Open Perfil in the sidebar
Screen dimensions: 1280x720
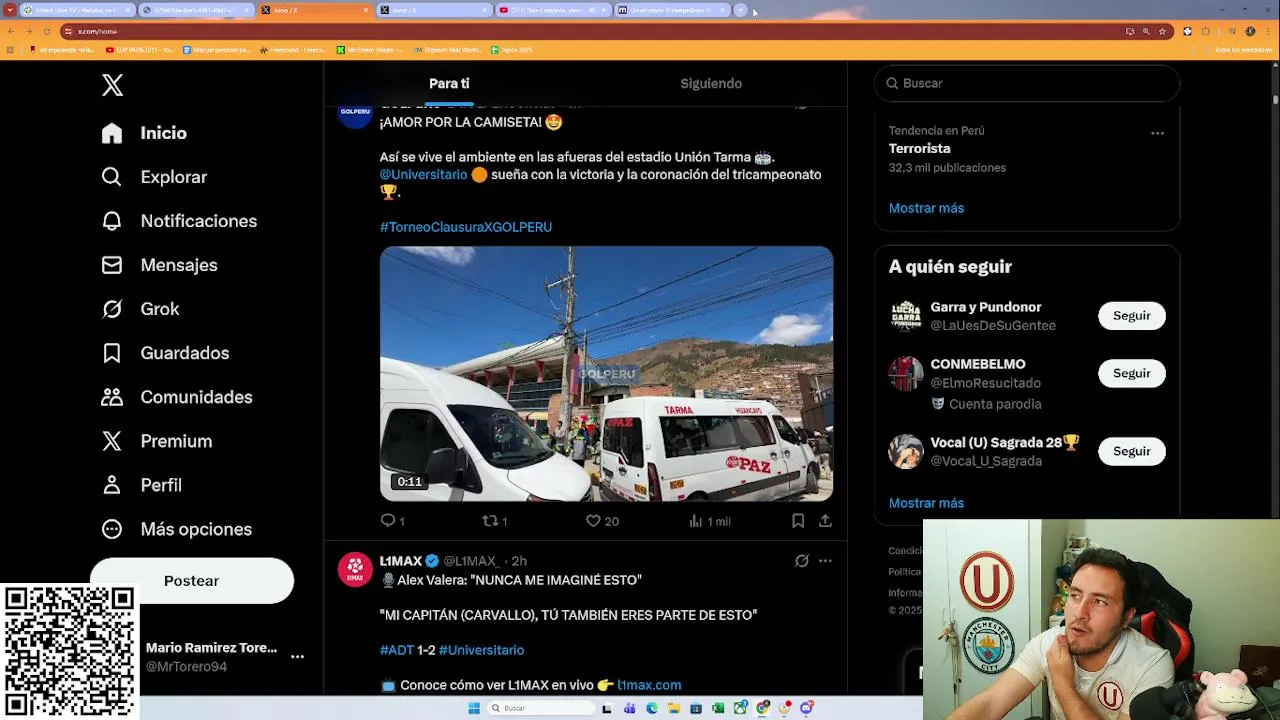click(x=141, y=485)
